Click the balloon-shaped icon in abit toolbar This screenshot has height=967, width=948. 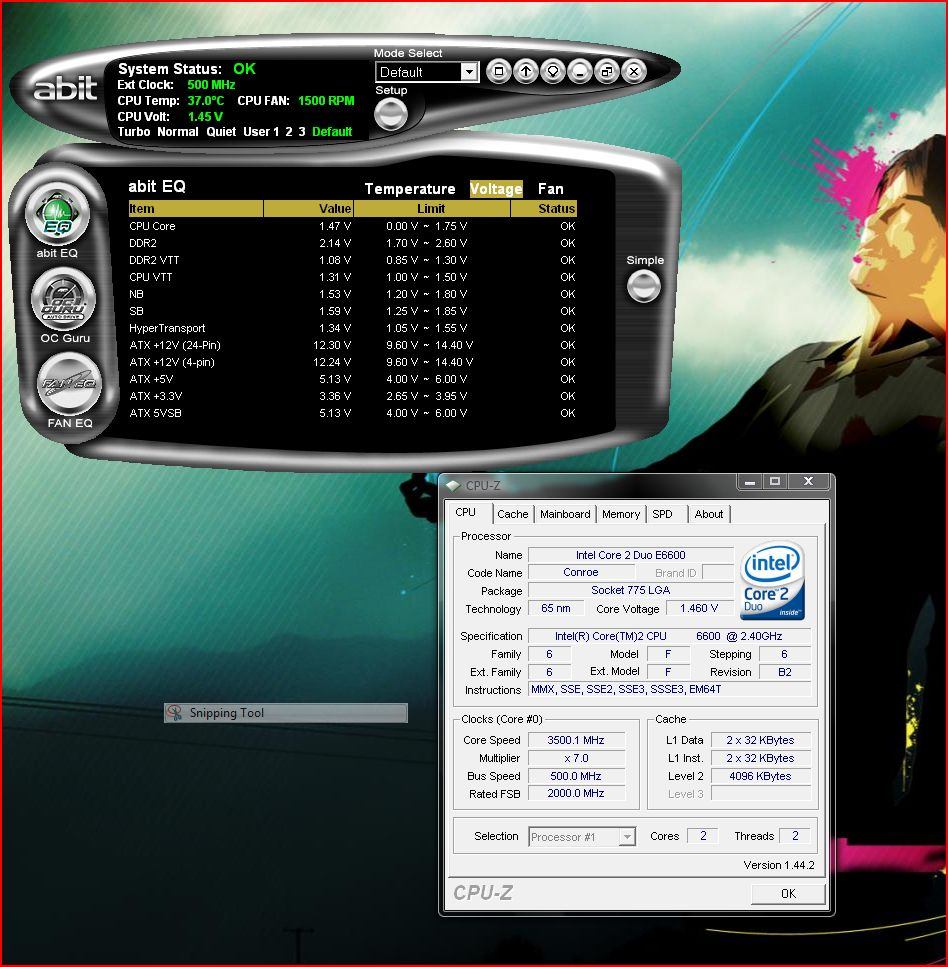coord(553,72)
